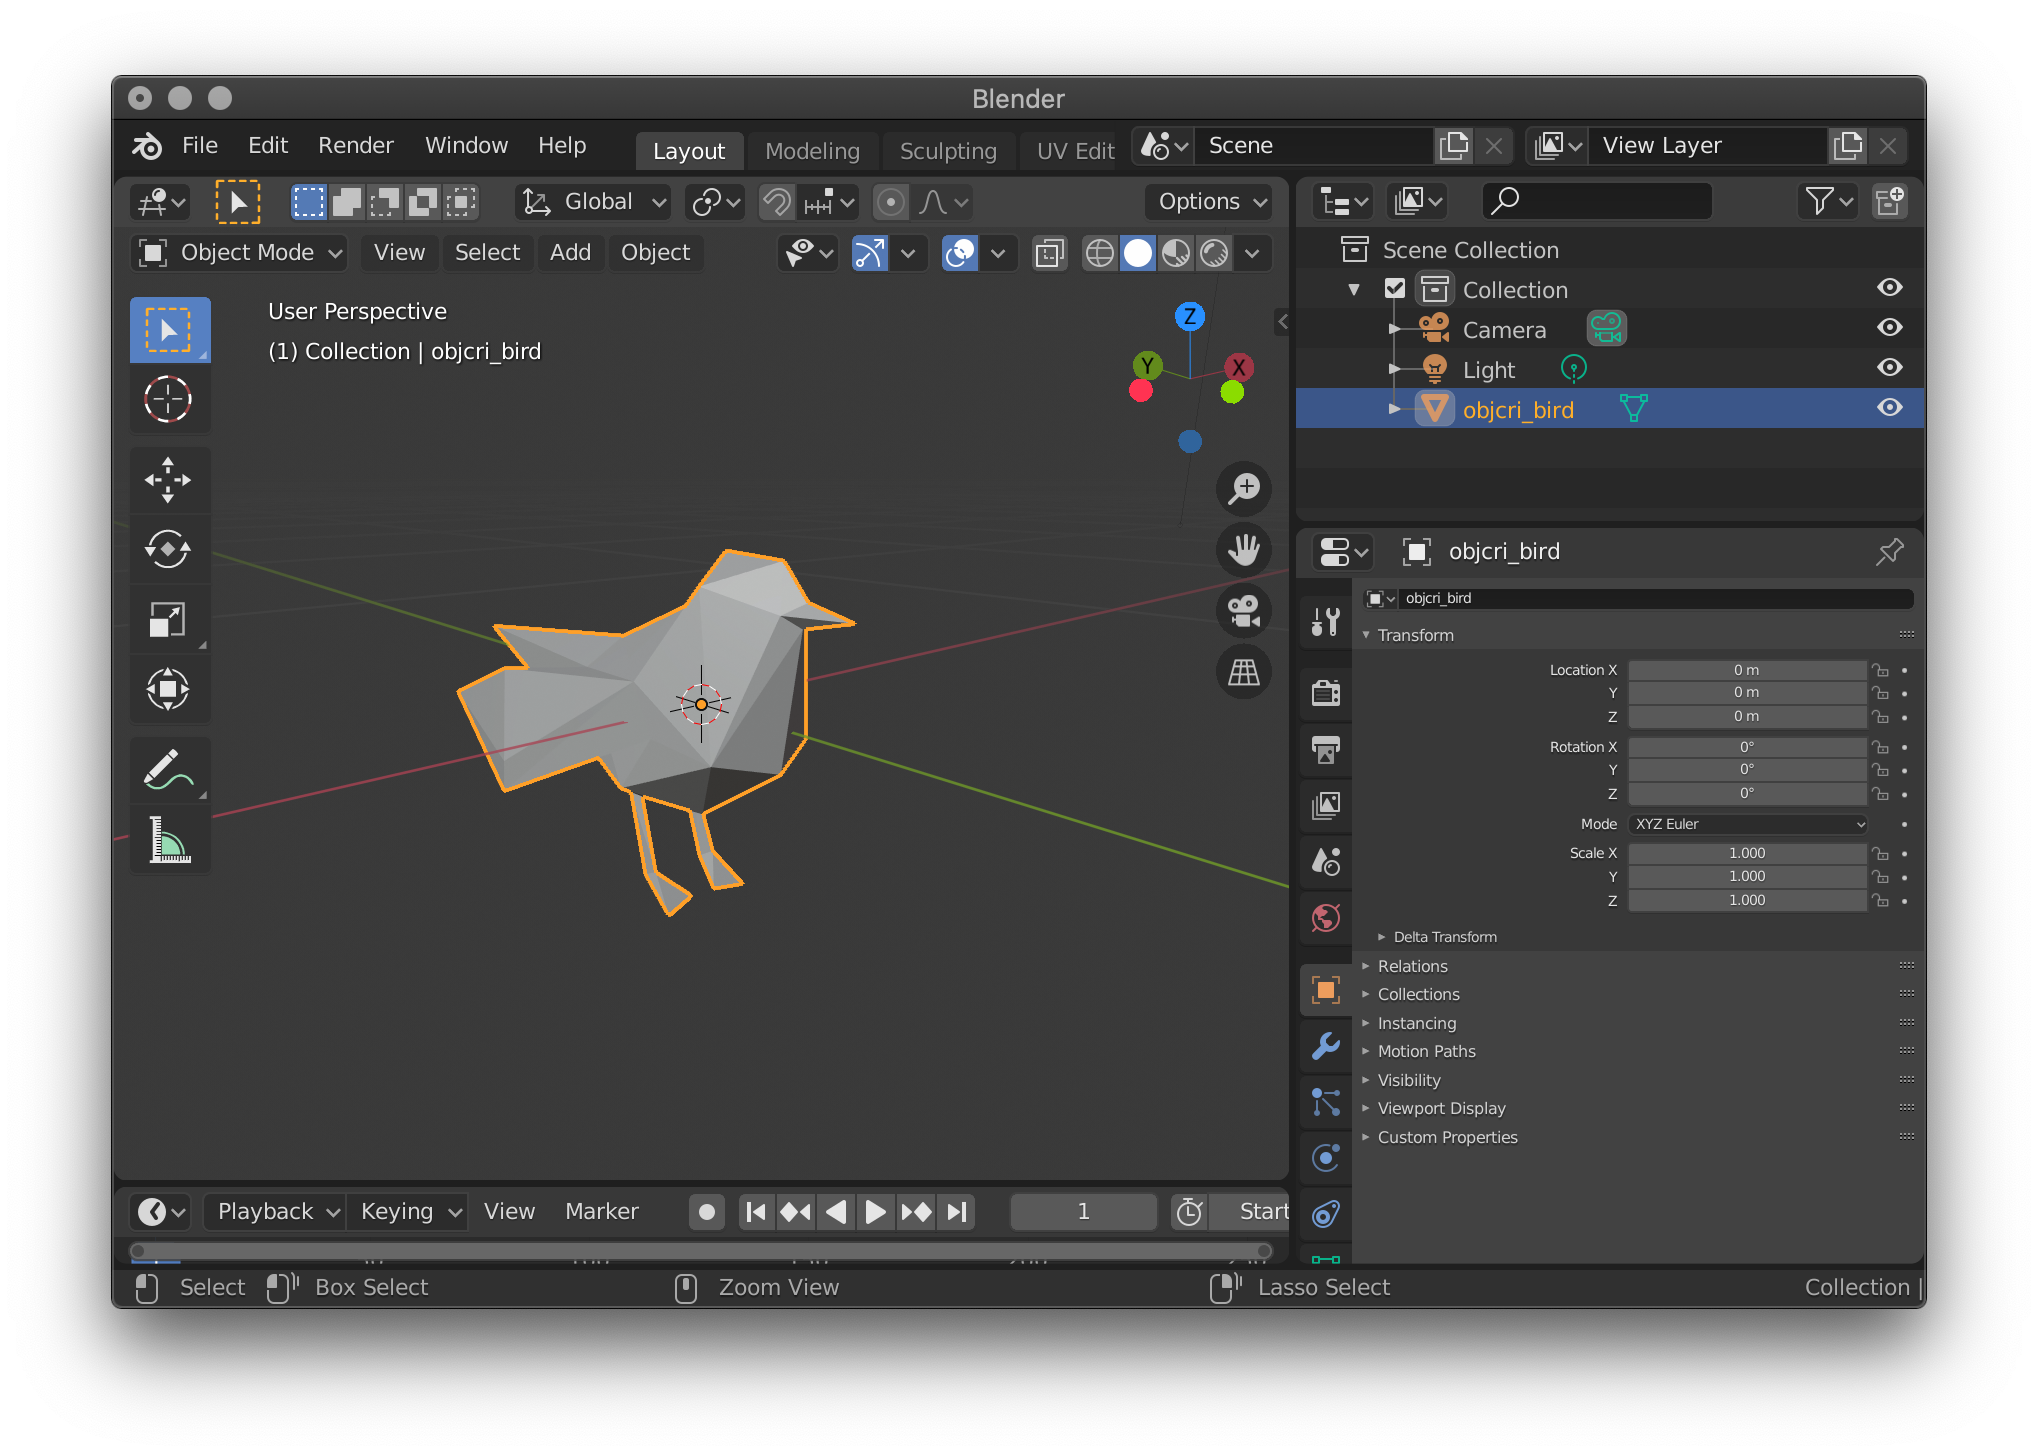Screen dimensions: 2038x1456
Task: Switch to perspective/orthographic grid view
Action: [x=1243, y=672]
